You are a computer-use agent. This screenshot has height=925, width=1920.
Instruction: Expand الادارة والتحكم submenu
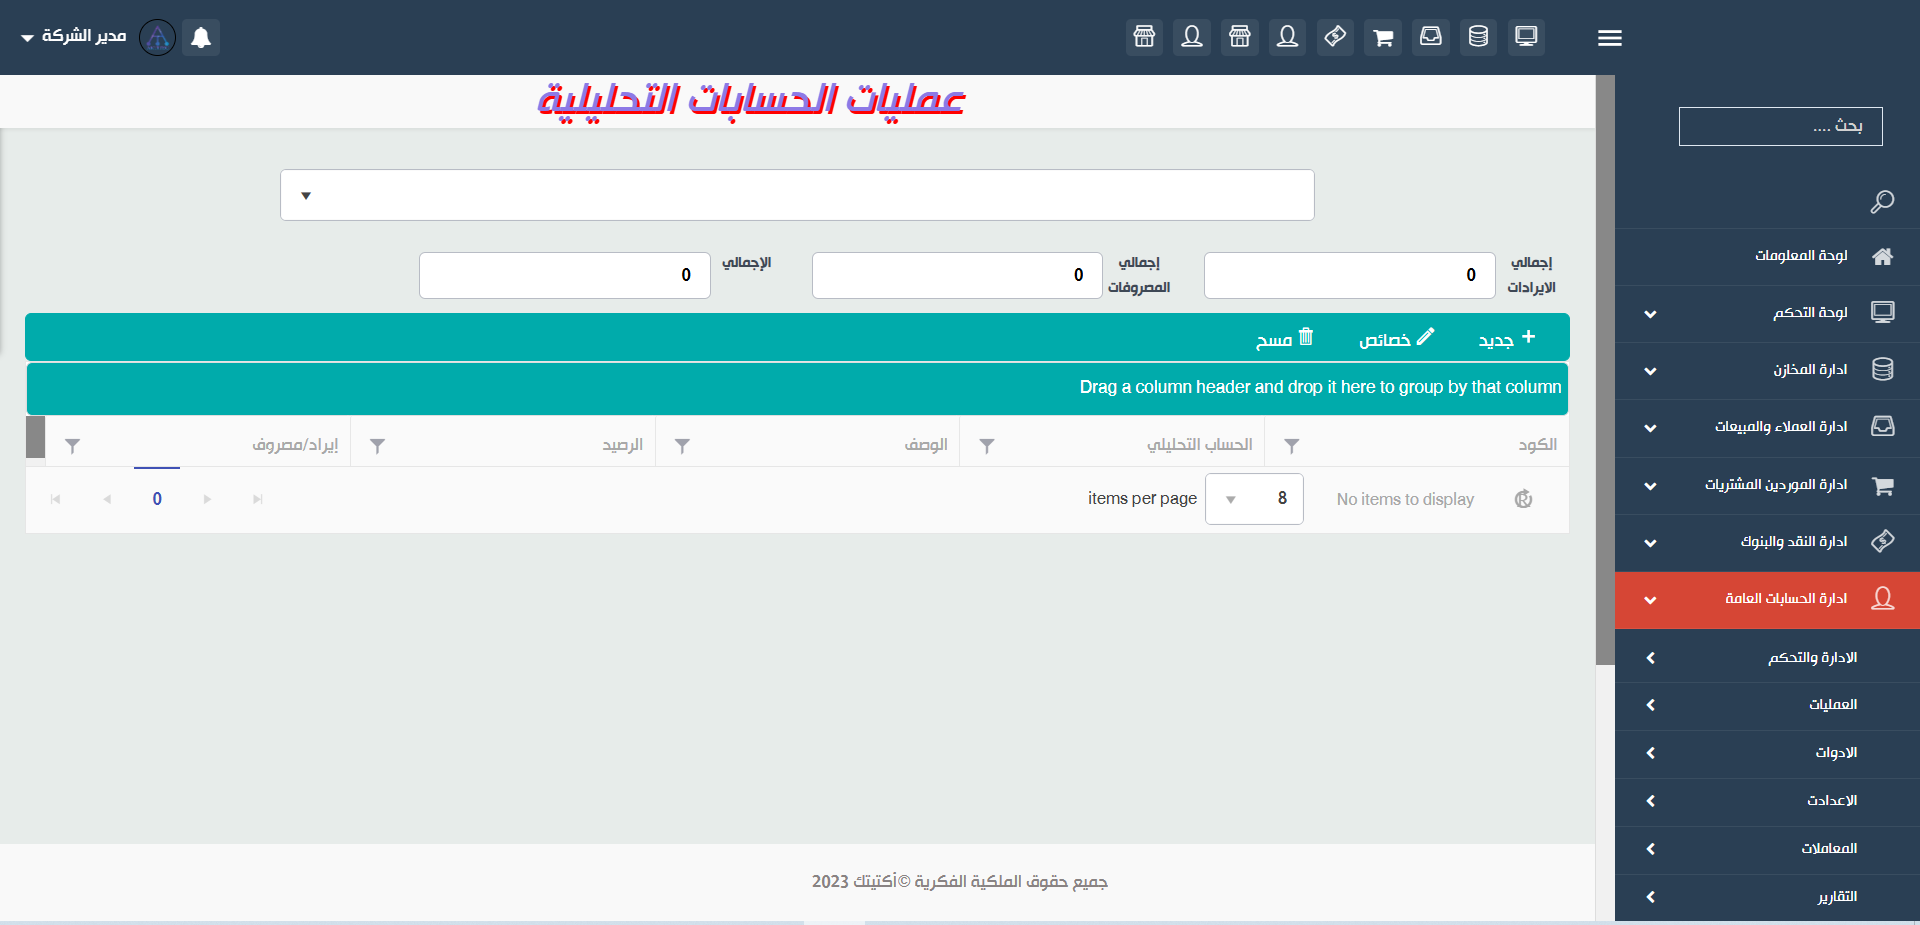point(1767,658)
